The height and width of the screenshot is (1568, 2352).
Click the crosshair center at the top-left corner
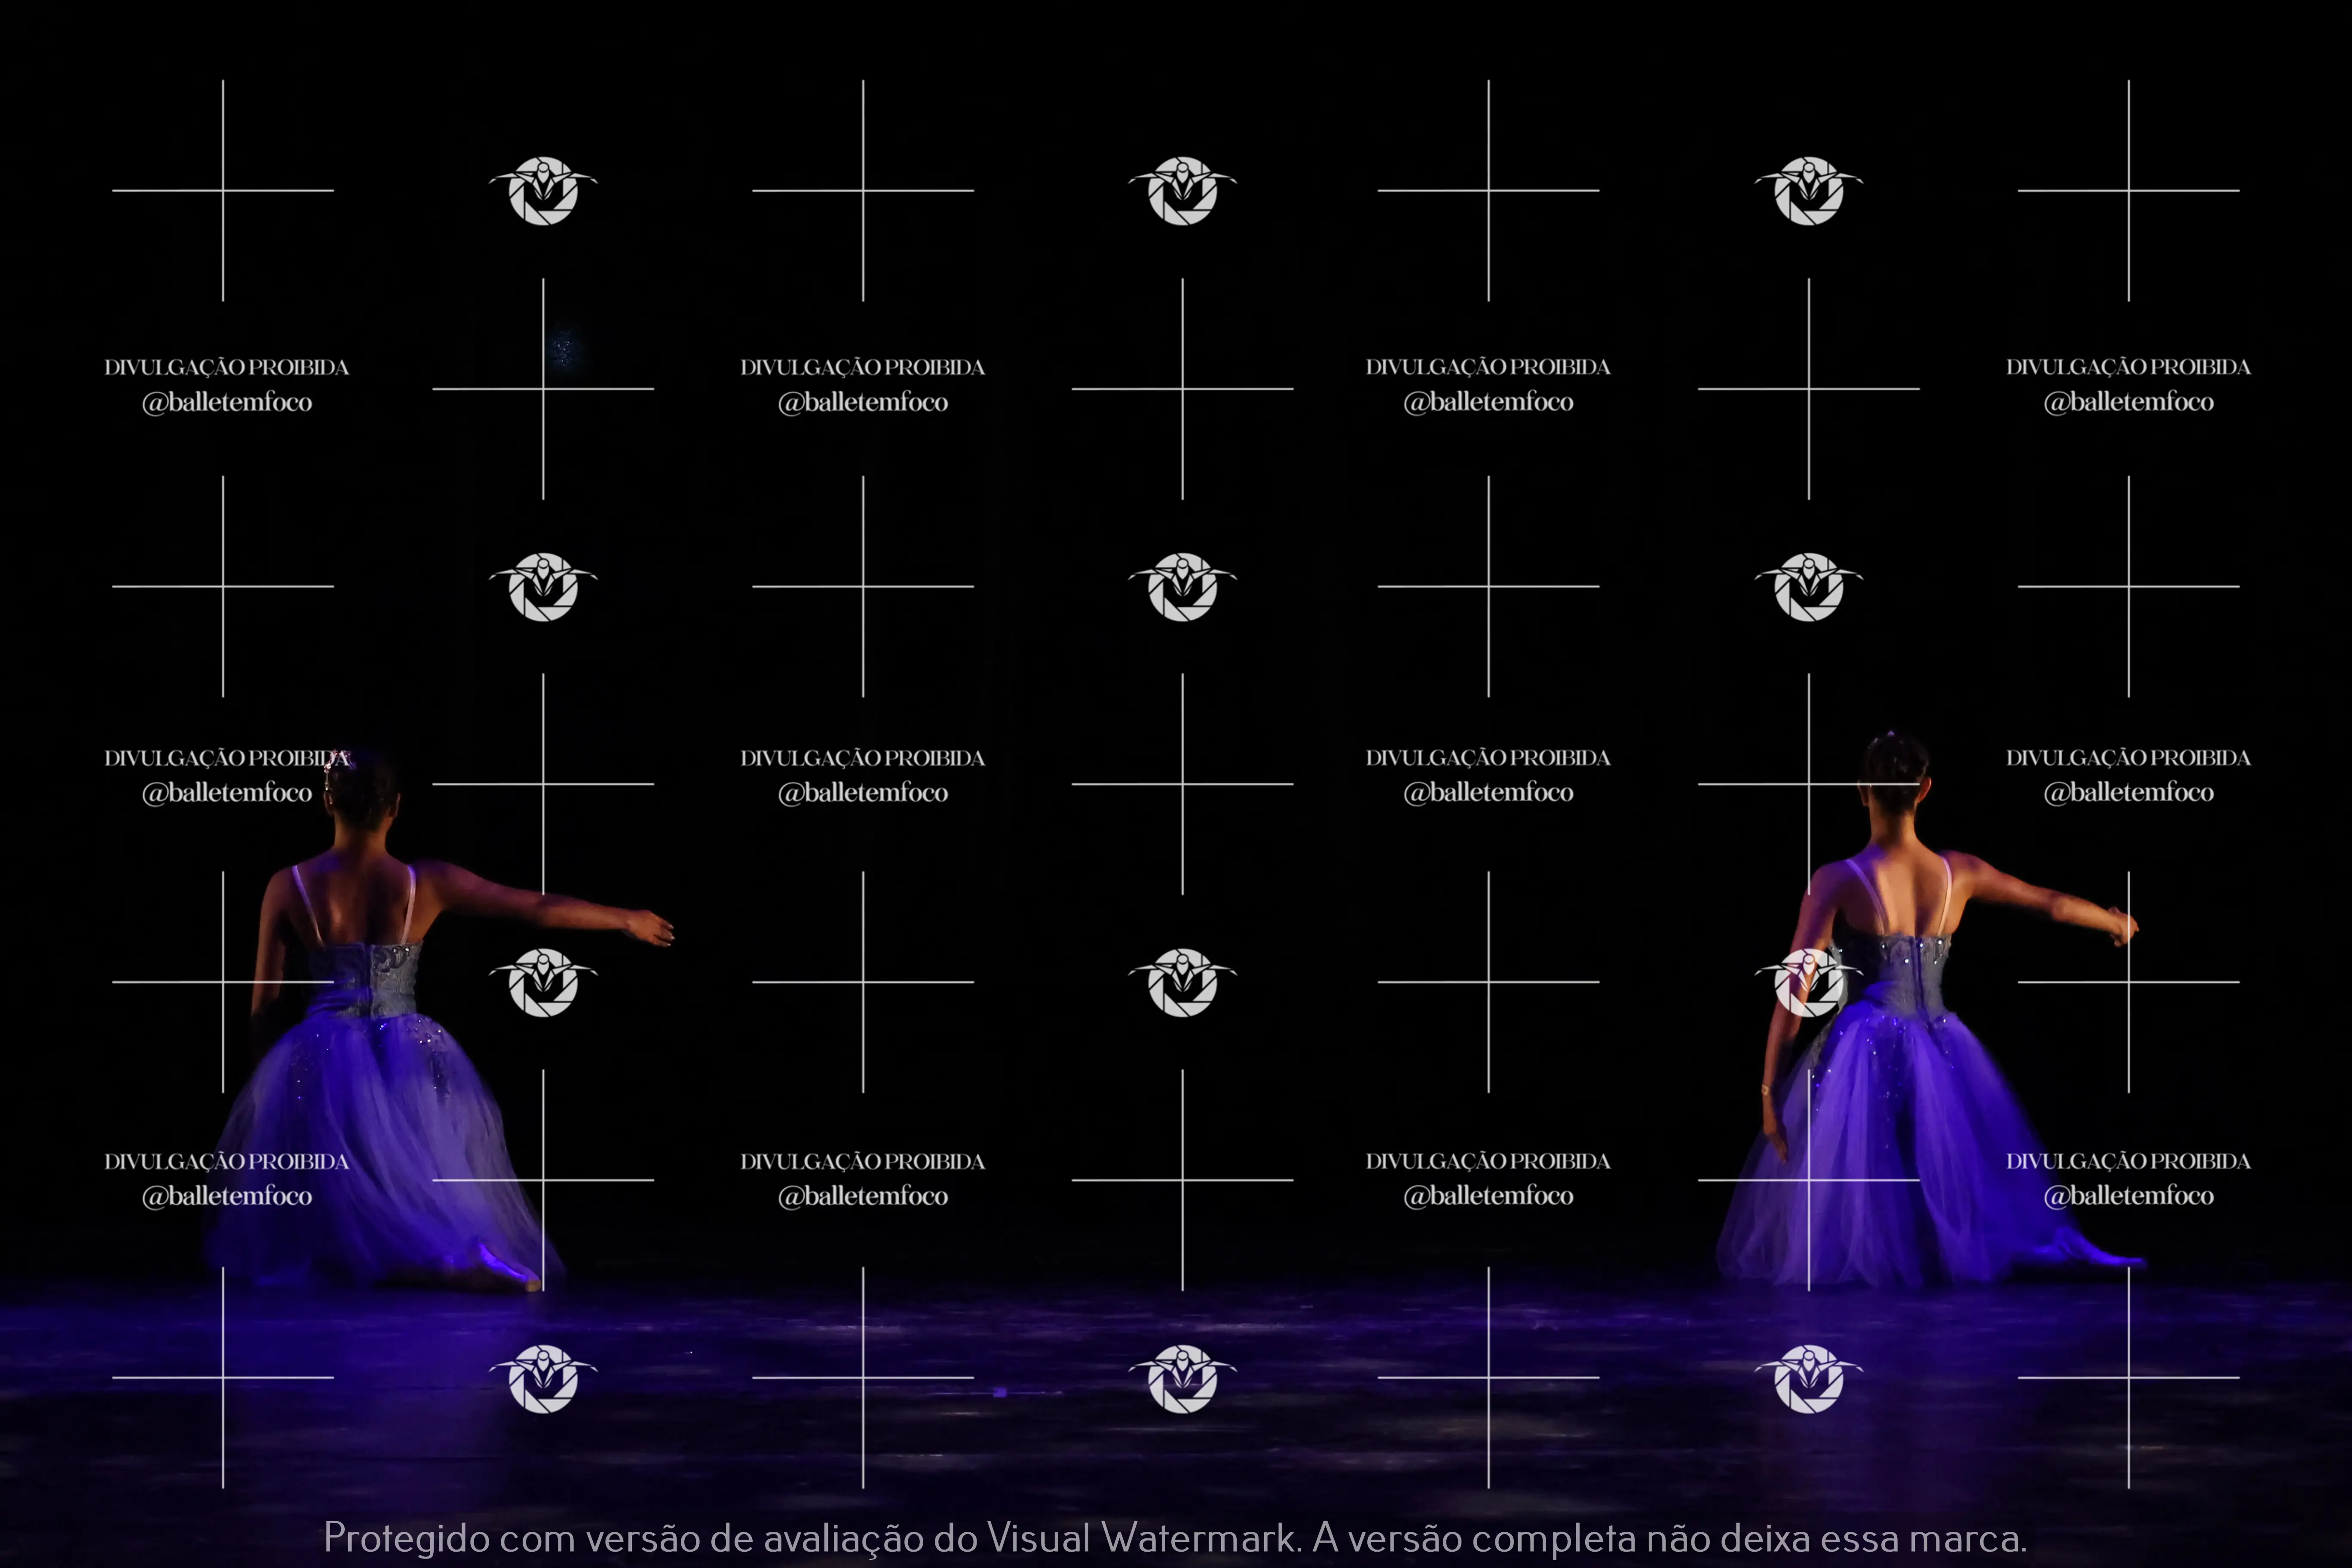pyautogui.click(x=223, y=190)
